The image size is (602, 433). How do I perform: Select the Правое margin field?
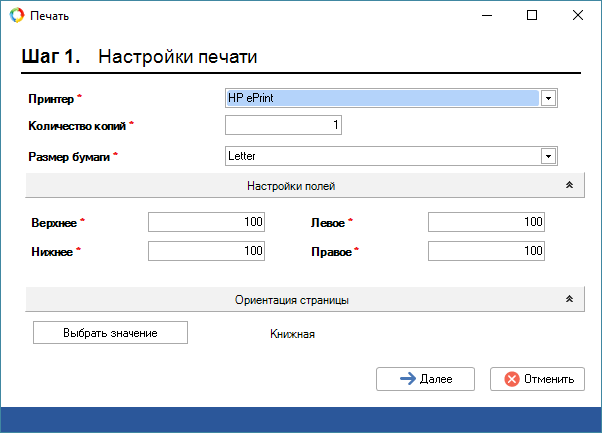click(x=486, y=250)
